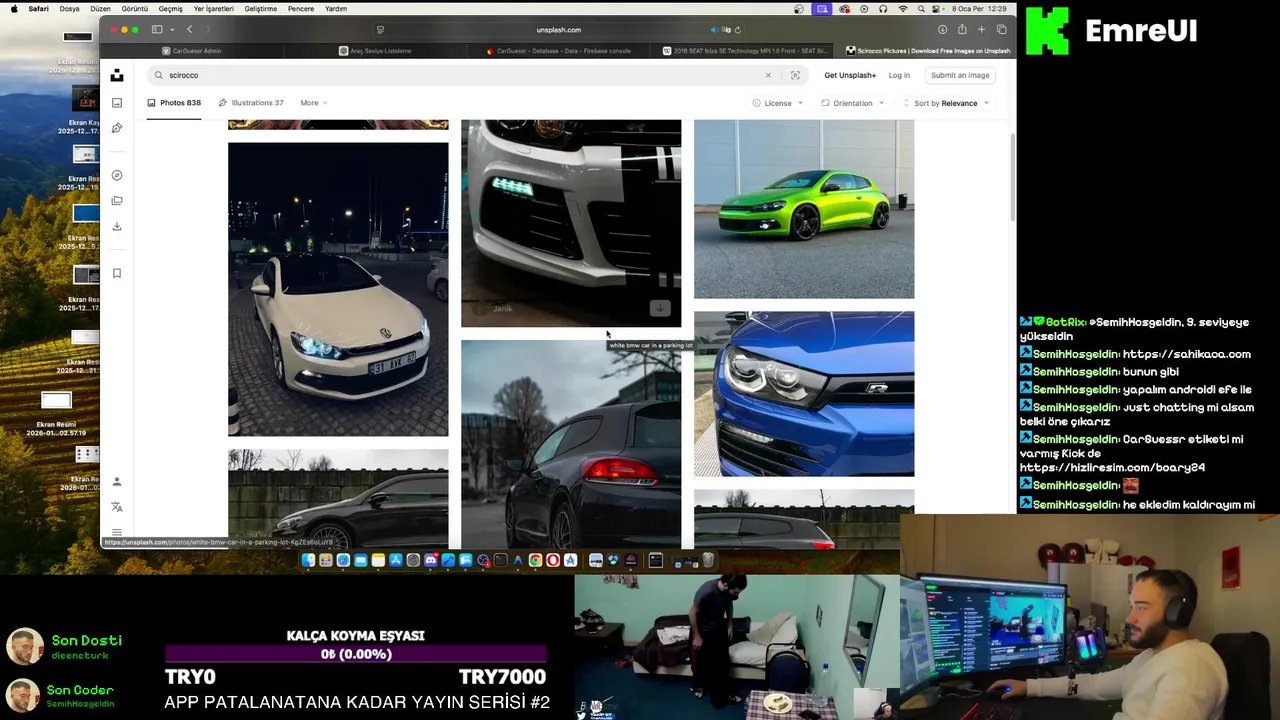Launch Opera from the Dock
This screenshot has height=720, width=1280.
552,560
